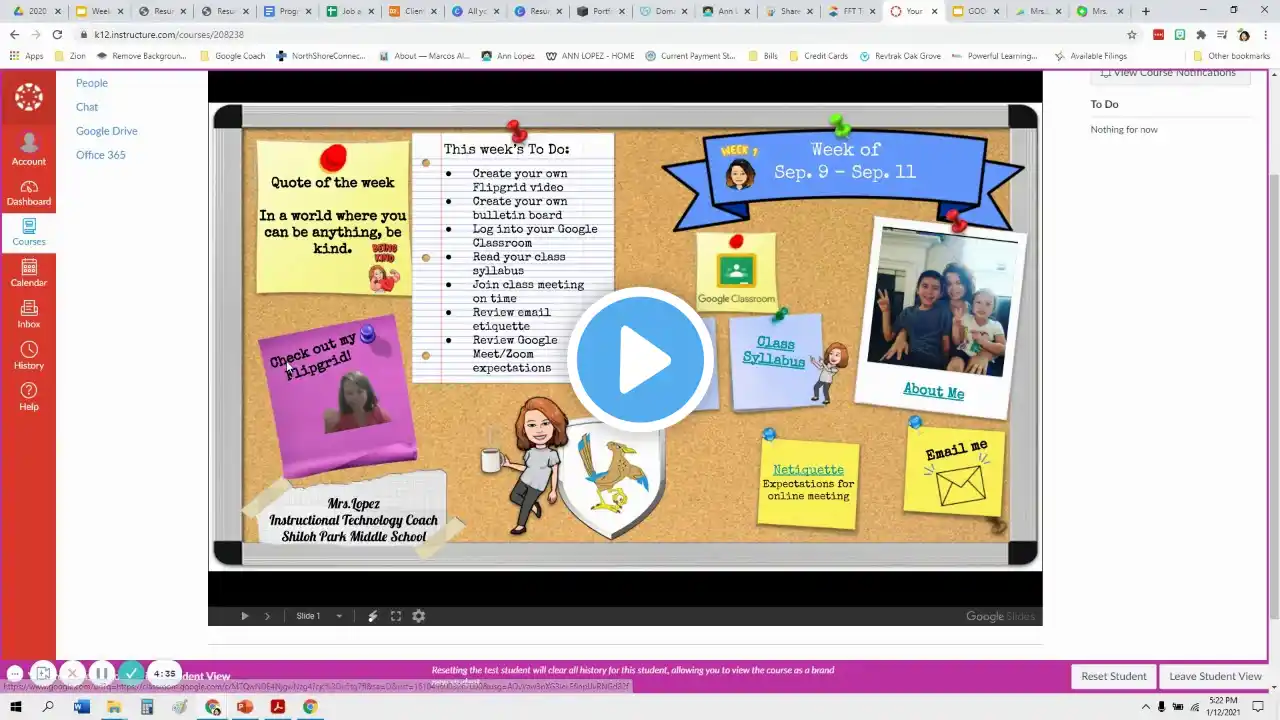Expand recorder more options dots
The image size is (1280, 720).
pos(14,674)
